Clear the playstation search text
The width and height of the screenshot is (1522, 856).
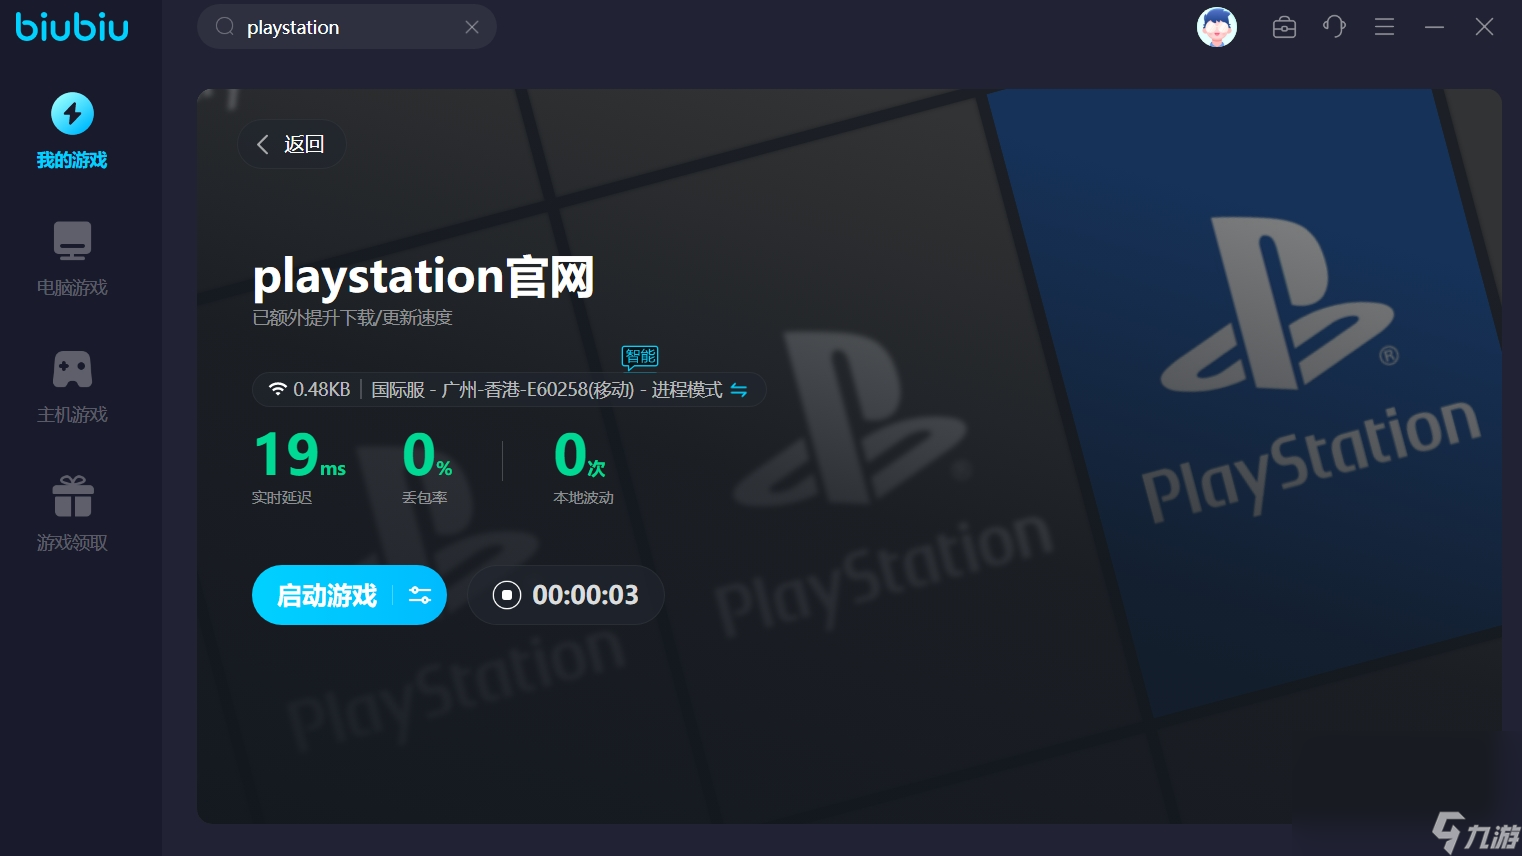(472, 27)
